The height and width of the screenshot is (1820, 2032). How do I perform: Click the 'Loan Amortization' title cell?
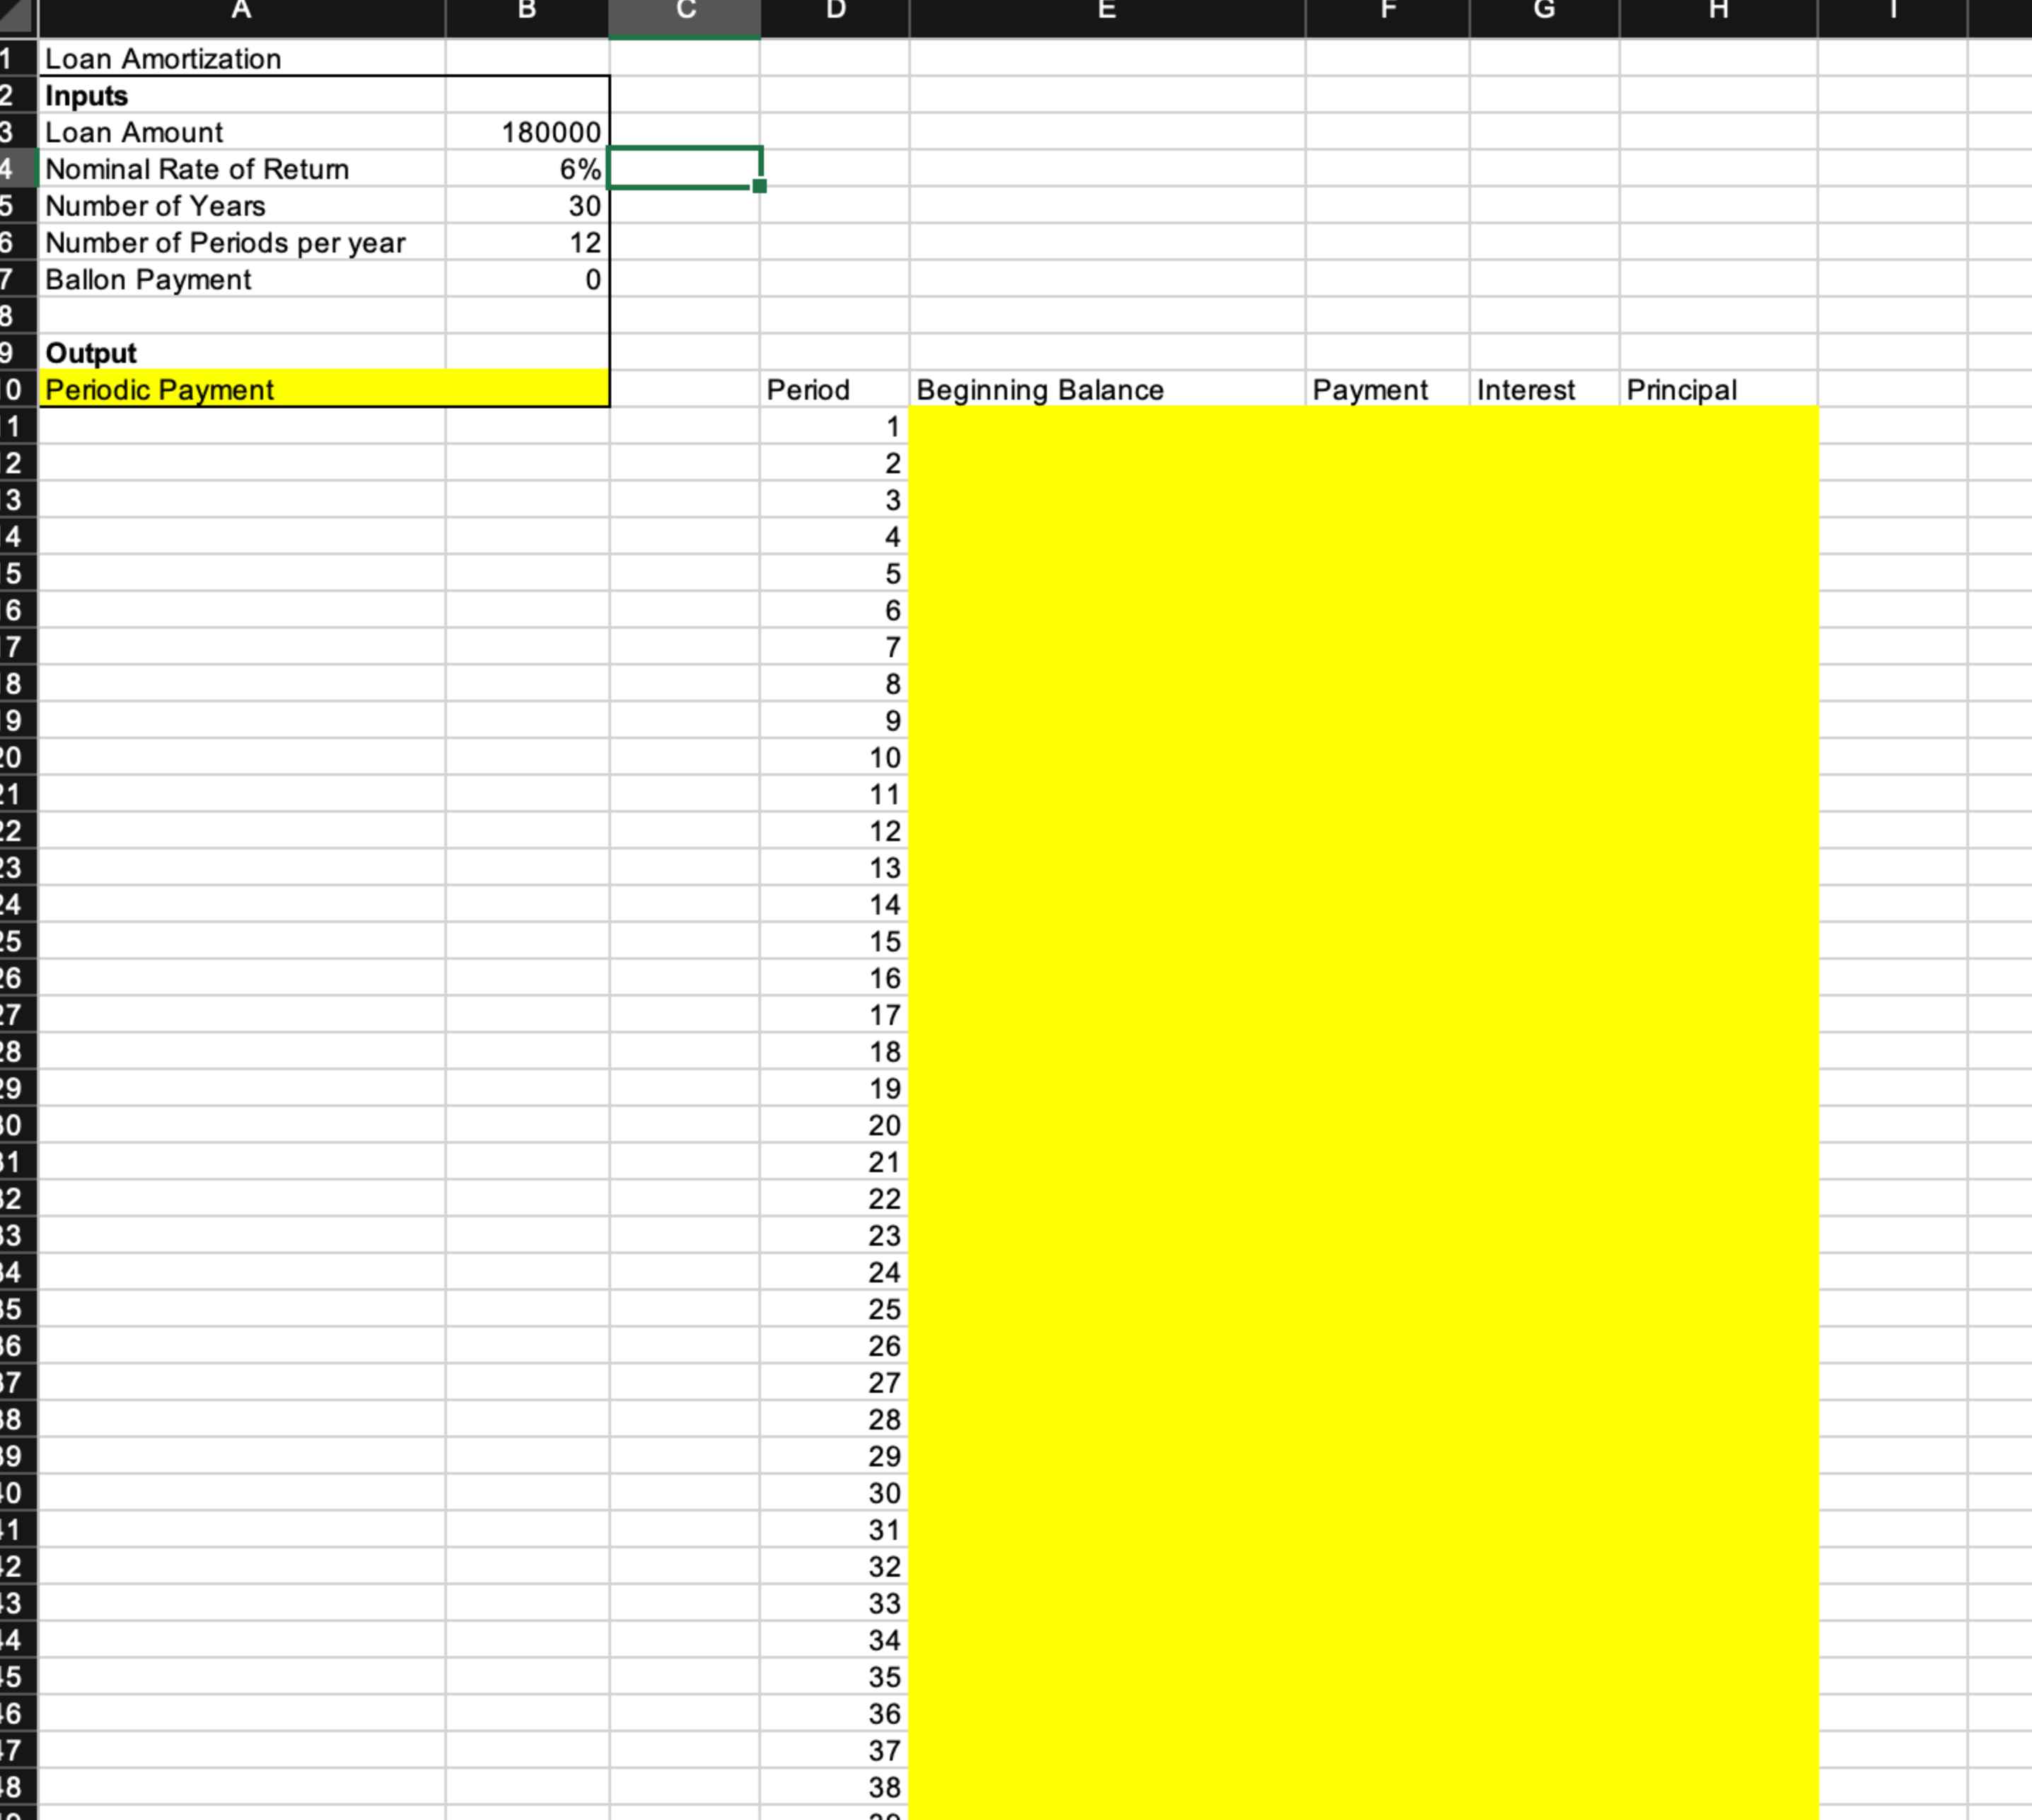(x=241, y=59)
